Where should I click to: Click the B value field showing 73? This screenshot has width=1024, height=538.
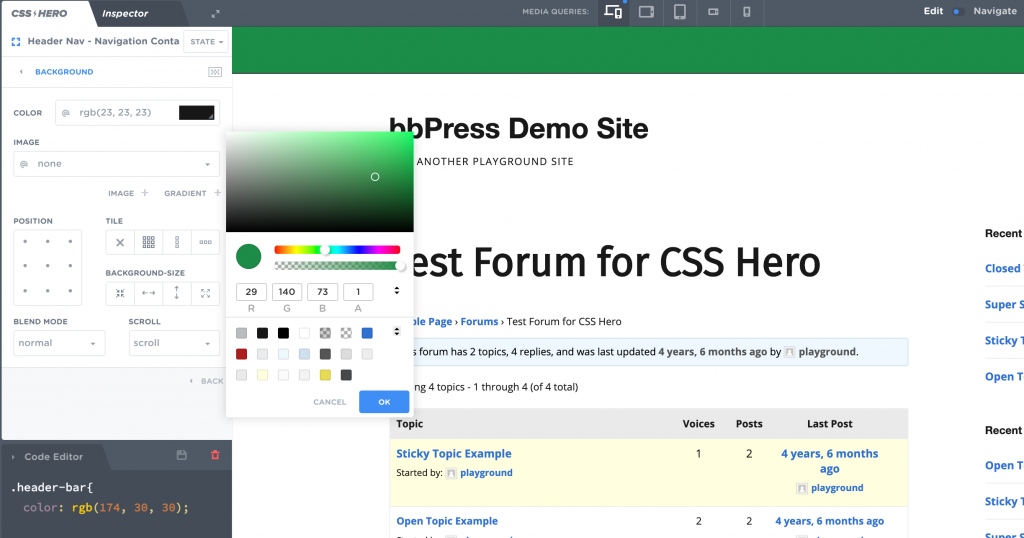323,292
